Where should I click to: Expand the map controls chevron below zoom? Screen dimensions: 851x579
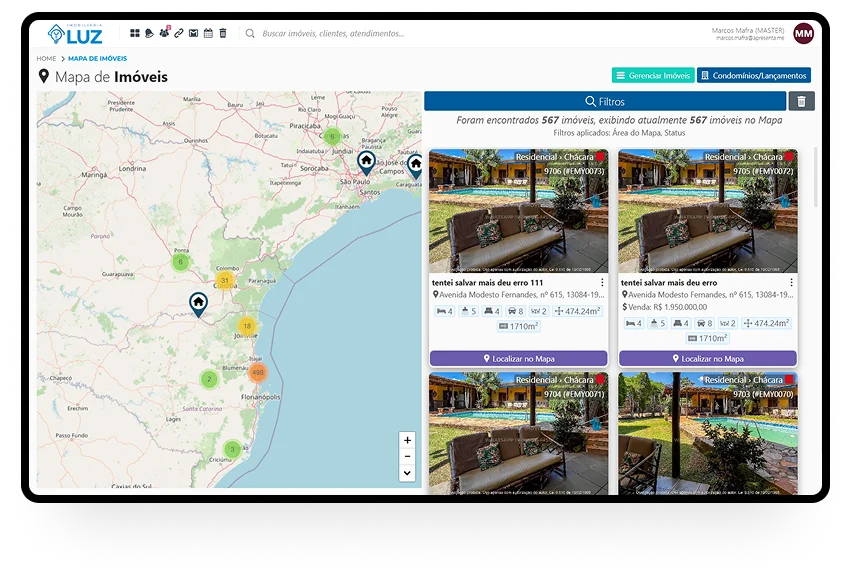coord(407,473)
